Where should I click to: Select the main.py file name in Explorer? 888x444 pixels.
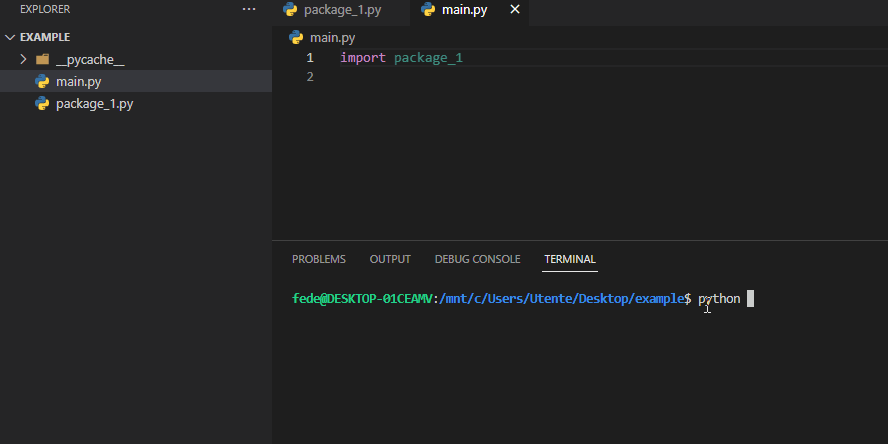point(78,82)
